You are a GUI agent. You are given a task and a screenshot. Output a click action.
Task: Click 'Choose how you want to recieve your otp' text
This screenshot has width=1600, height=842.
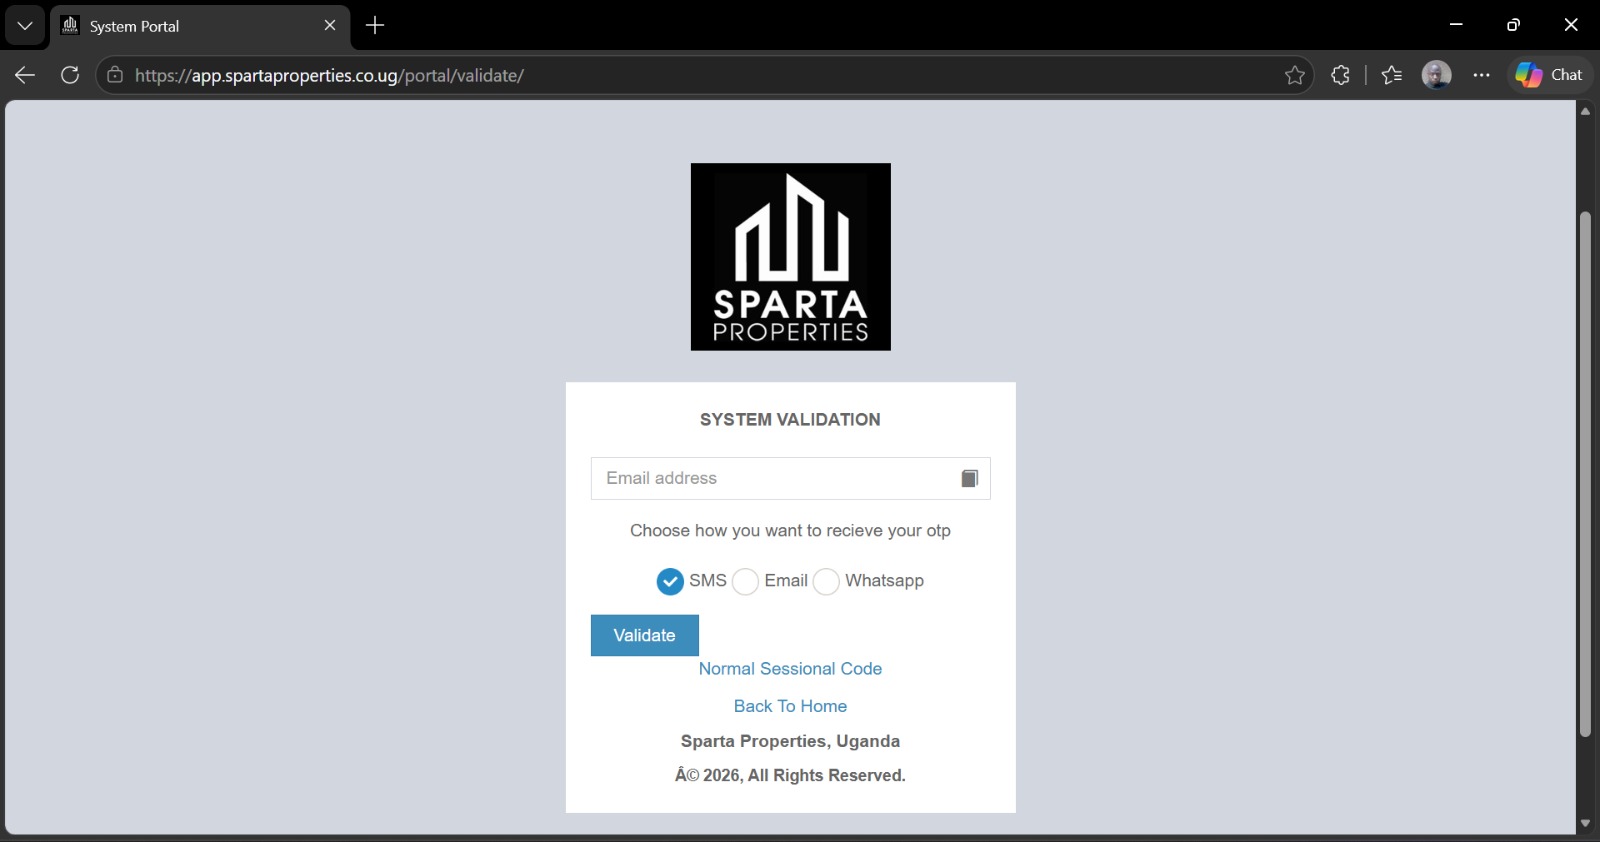pyautogui.click(x=790, y=531)
